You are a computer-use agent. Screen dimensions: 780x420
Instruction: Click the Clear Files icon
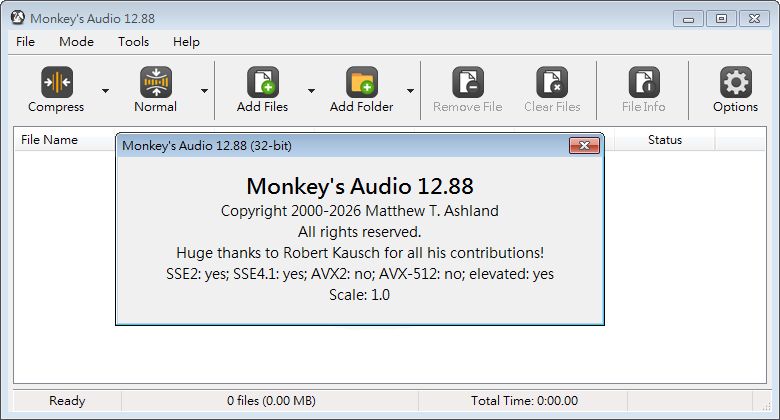point(552,82)
